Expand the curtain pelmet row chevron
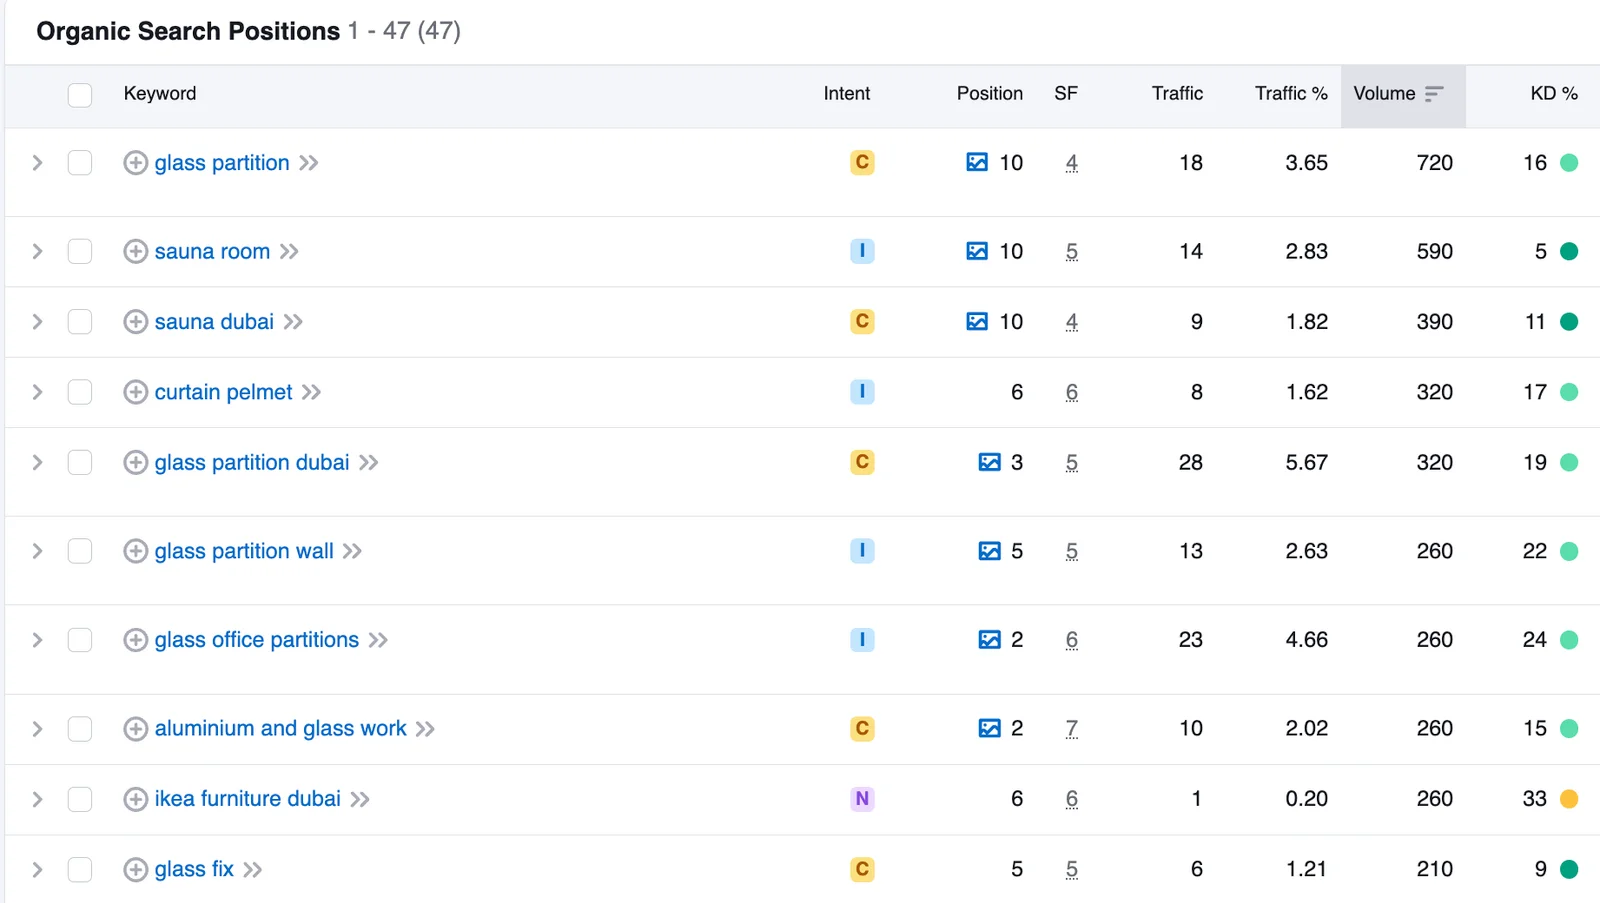This screenshot has height=903, width=1600. click(x=37, y=392)
